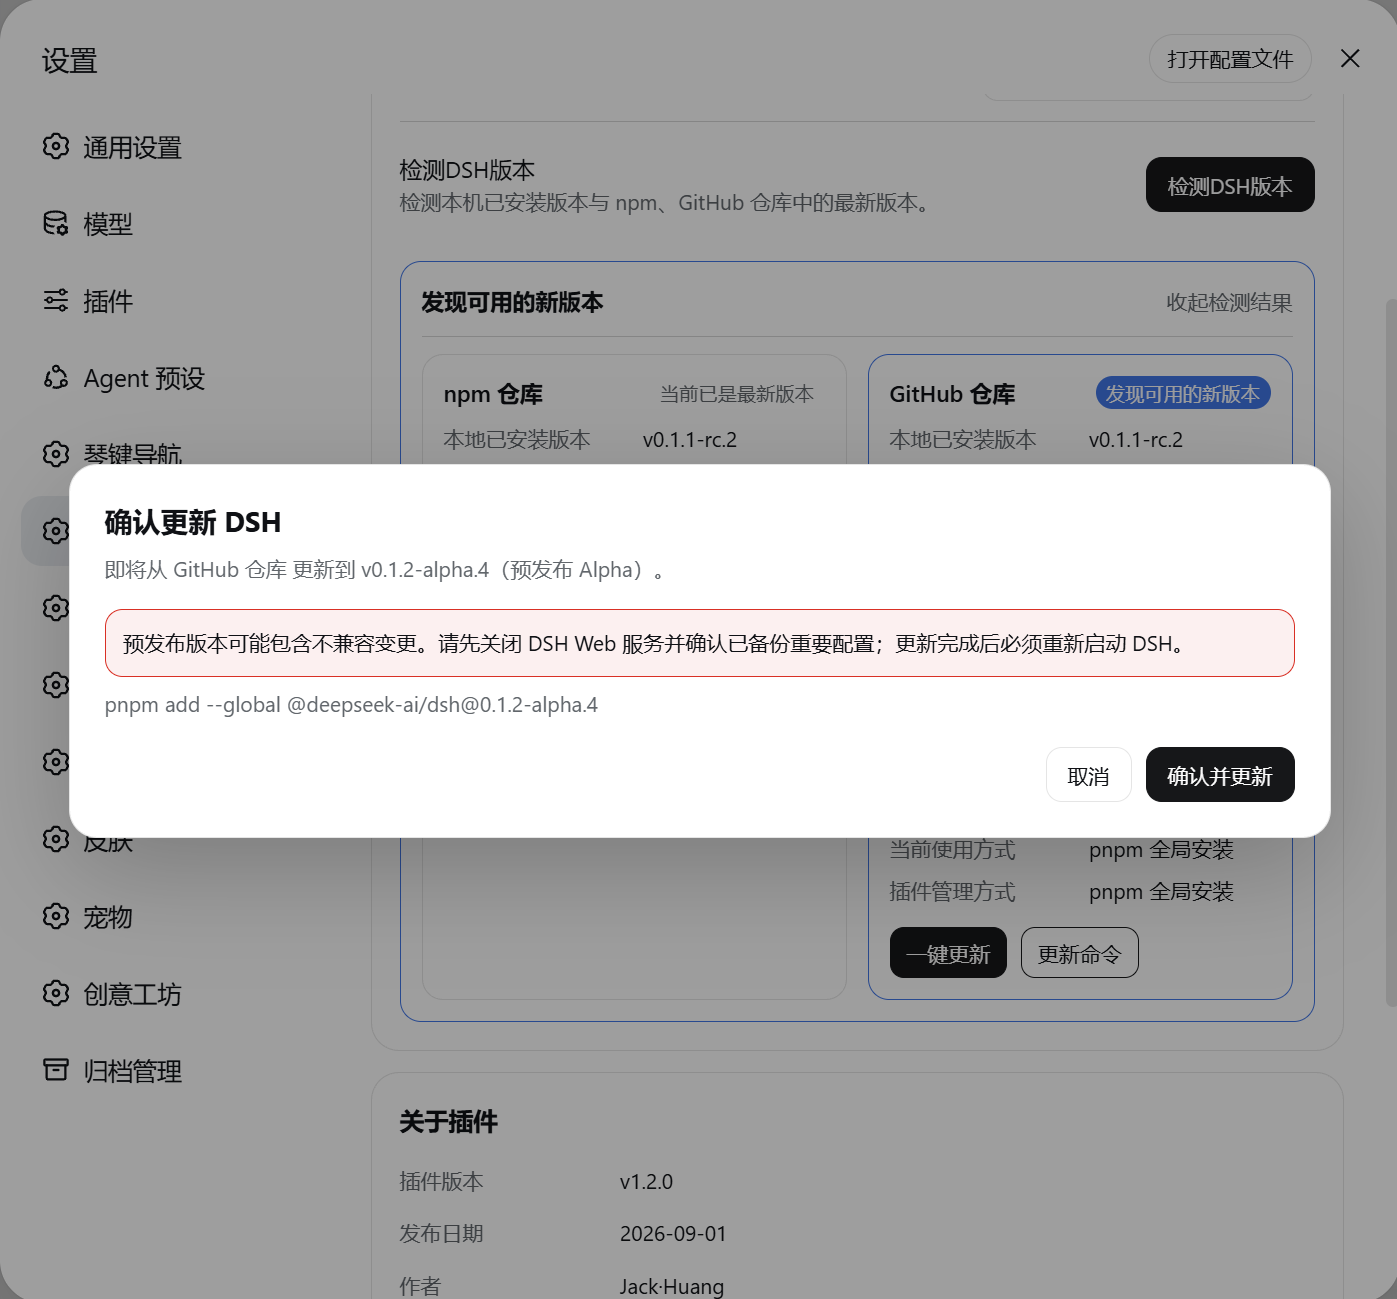Close the settings window with X
The image size is (1397, 1299).
pos(1350,59)
